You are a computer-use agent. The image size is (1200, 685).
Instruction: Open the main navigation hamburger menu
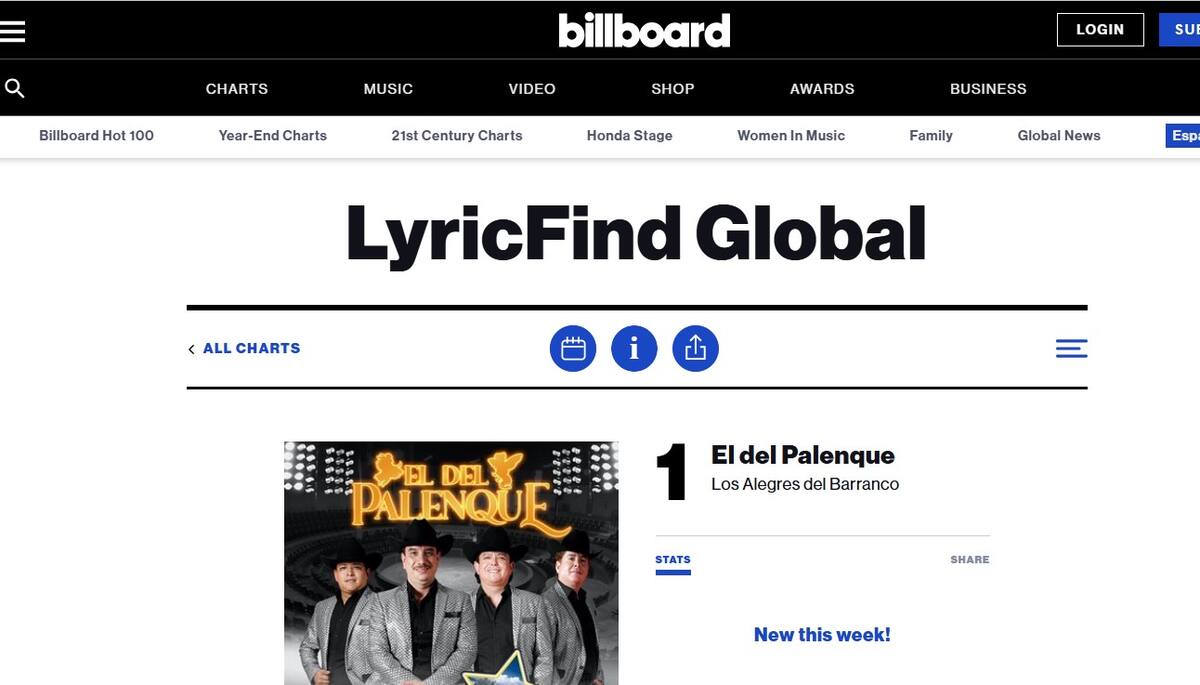13,29
